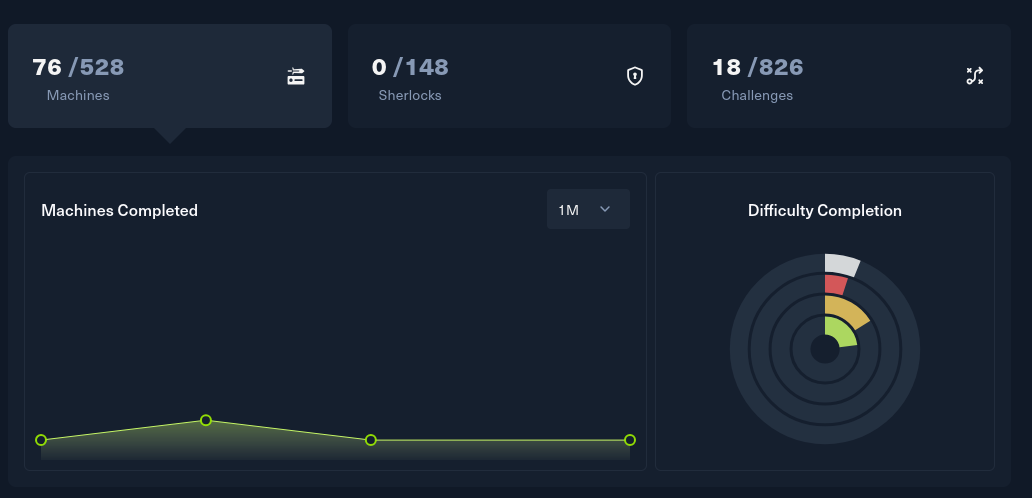Screen dimensions: 1032x498
Task: Click the Machines Completed heading
Action: (x=119, y=211)
